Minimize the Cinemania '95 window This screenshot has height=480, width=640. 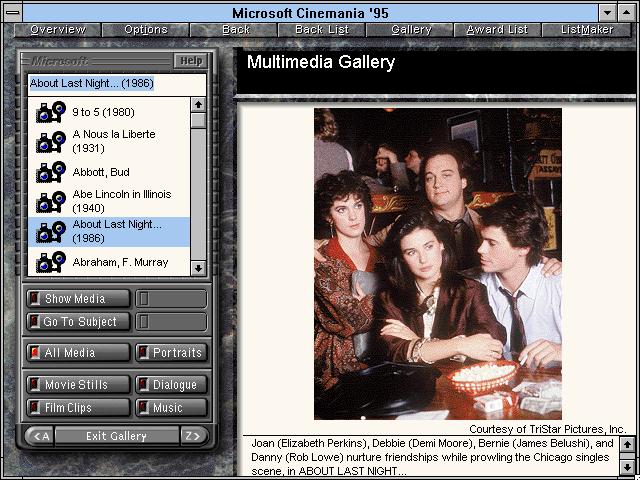[x=607, y=13]
